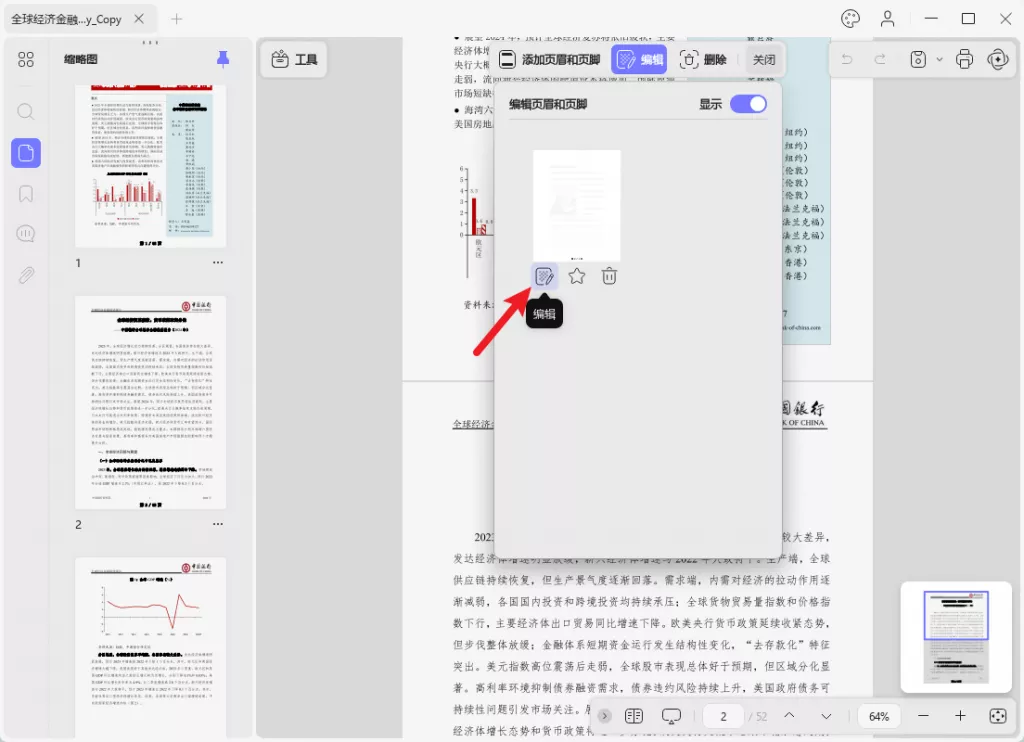Expand the collapsed bottom toolbar arrow
This screenshot has height=742, width=1024.
tap(604, 716)
